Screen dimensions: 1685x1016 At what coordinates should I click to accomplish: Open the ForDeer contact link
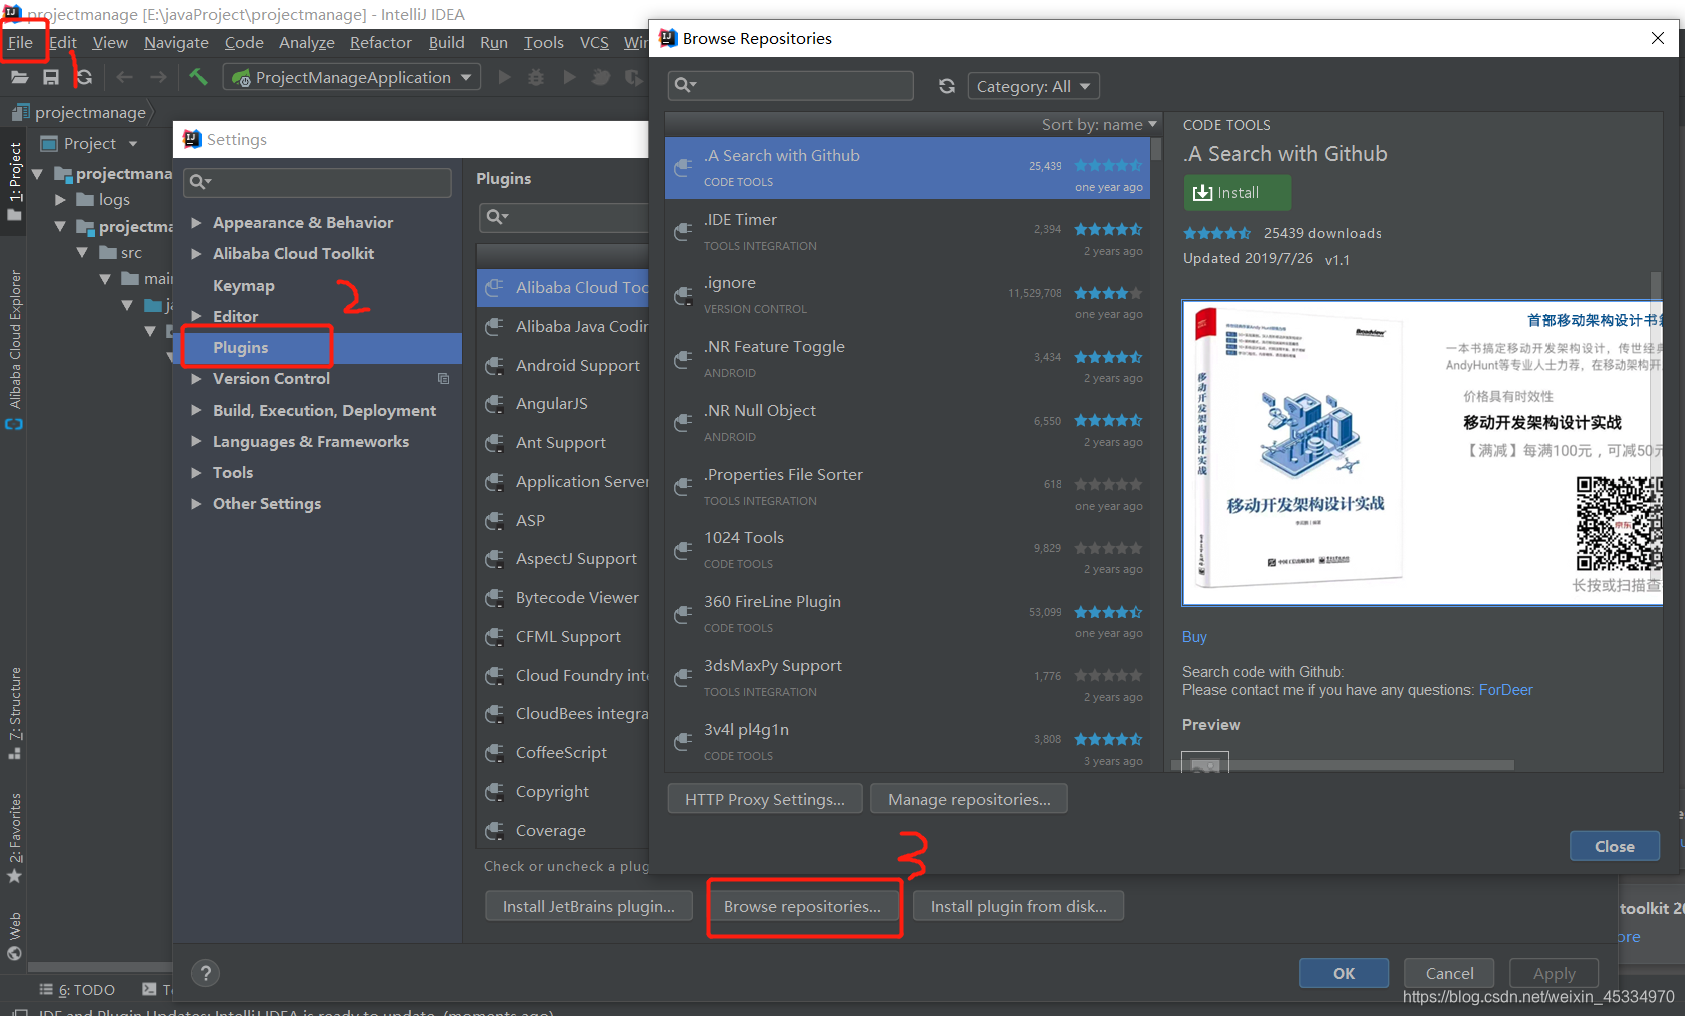pos(1505,690)
